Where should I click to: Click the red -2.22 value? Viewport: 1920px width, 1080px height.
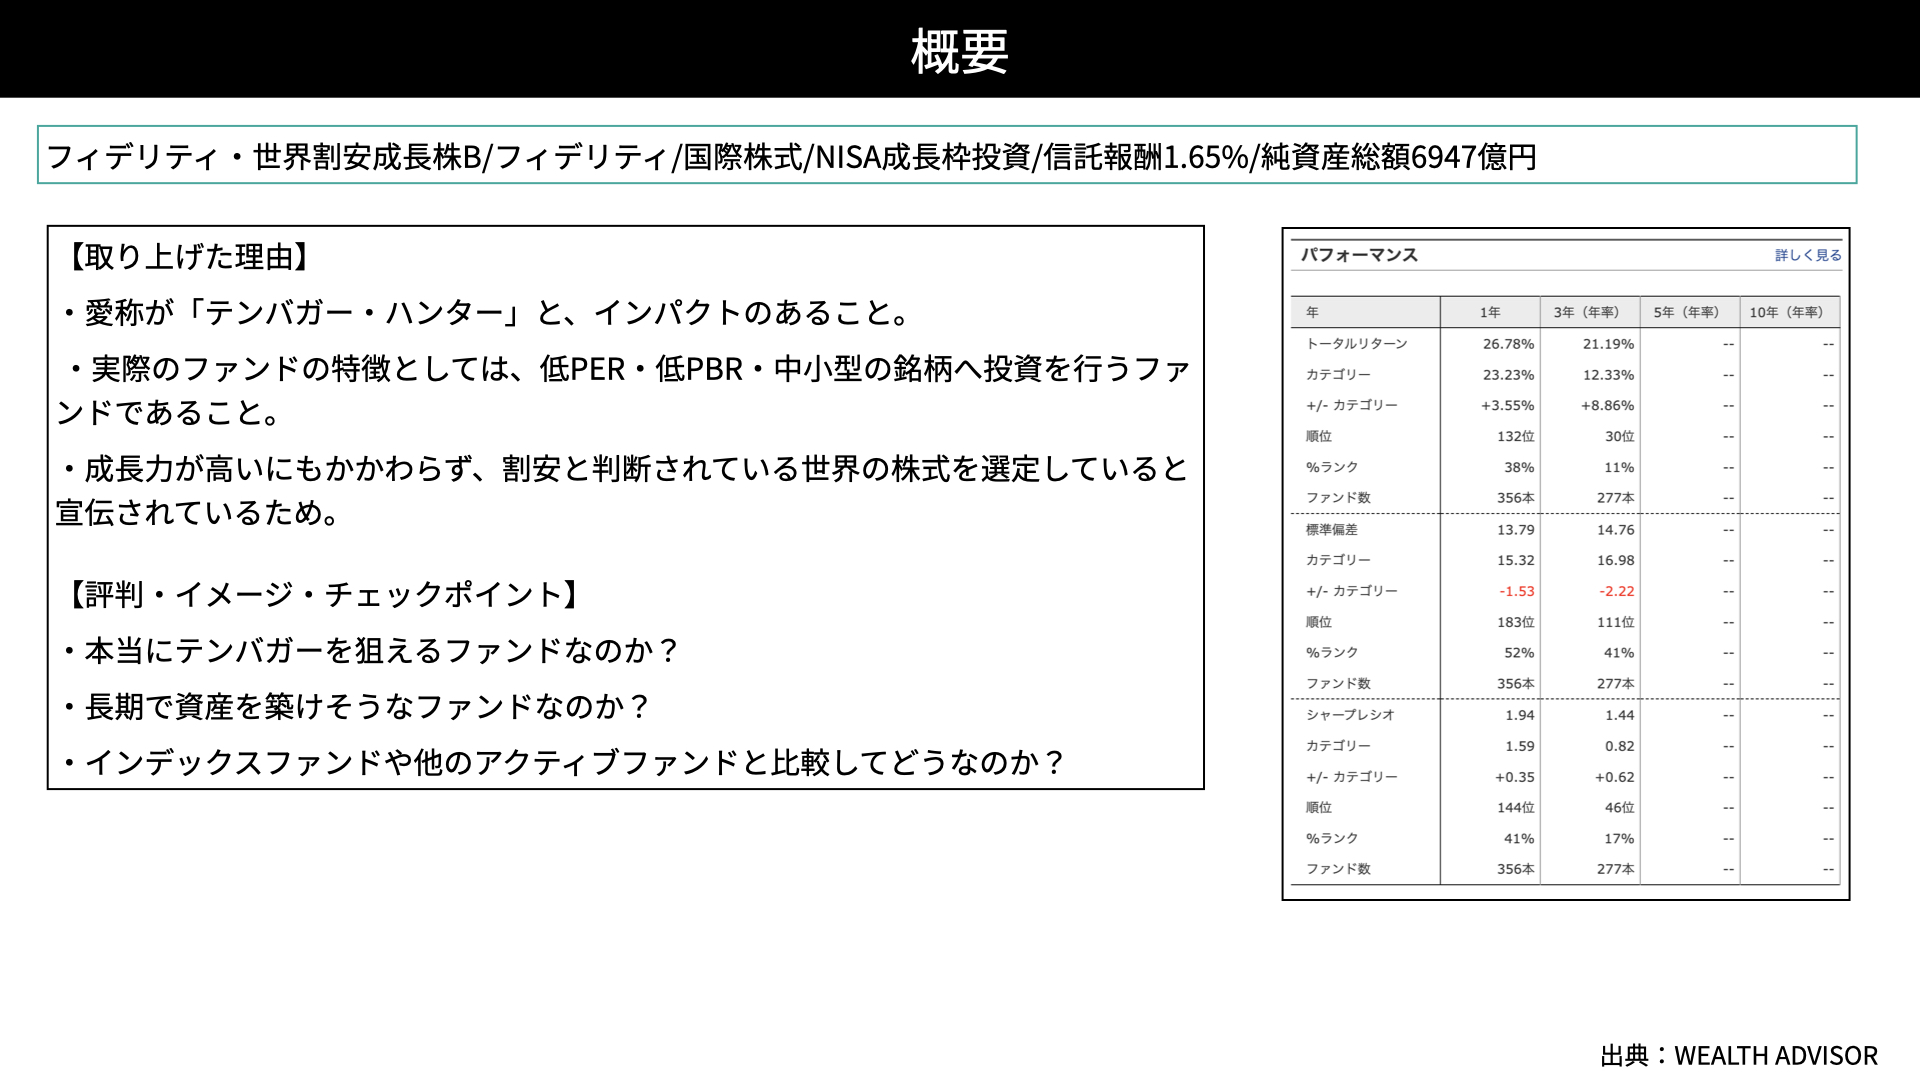click(x=1617, y=592)
